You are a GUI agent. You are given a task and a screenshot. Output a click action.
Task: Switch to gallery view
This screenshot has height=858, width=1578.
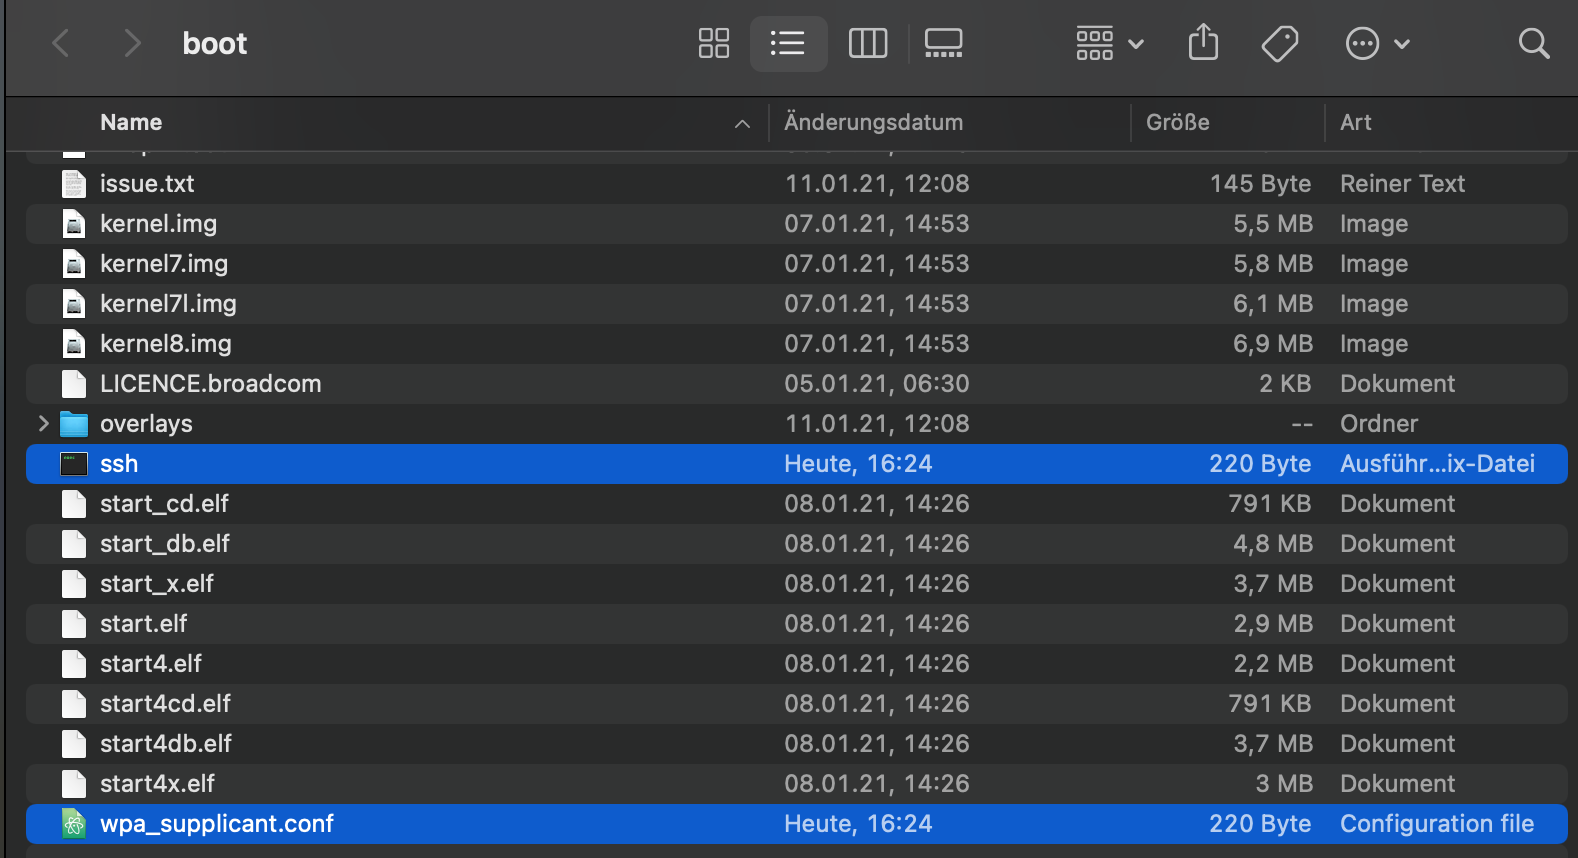click(943, 44)
